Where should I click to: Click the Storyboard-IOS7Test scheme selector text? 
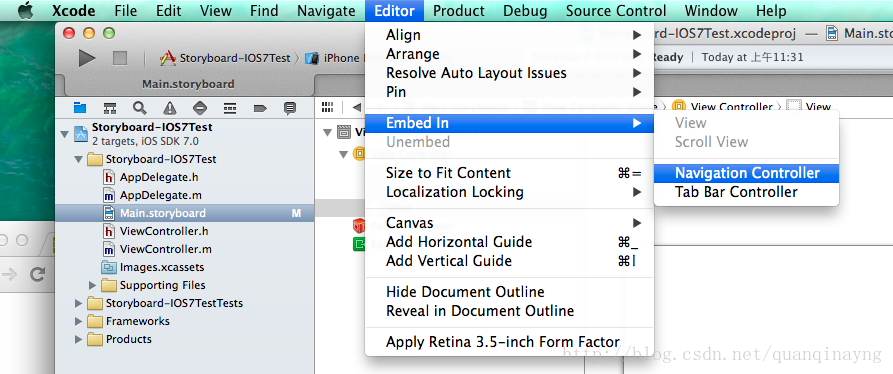[x=235, y=58]
